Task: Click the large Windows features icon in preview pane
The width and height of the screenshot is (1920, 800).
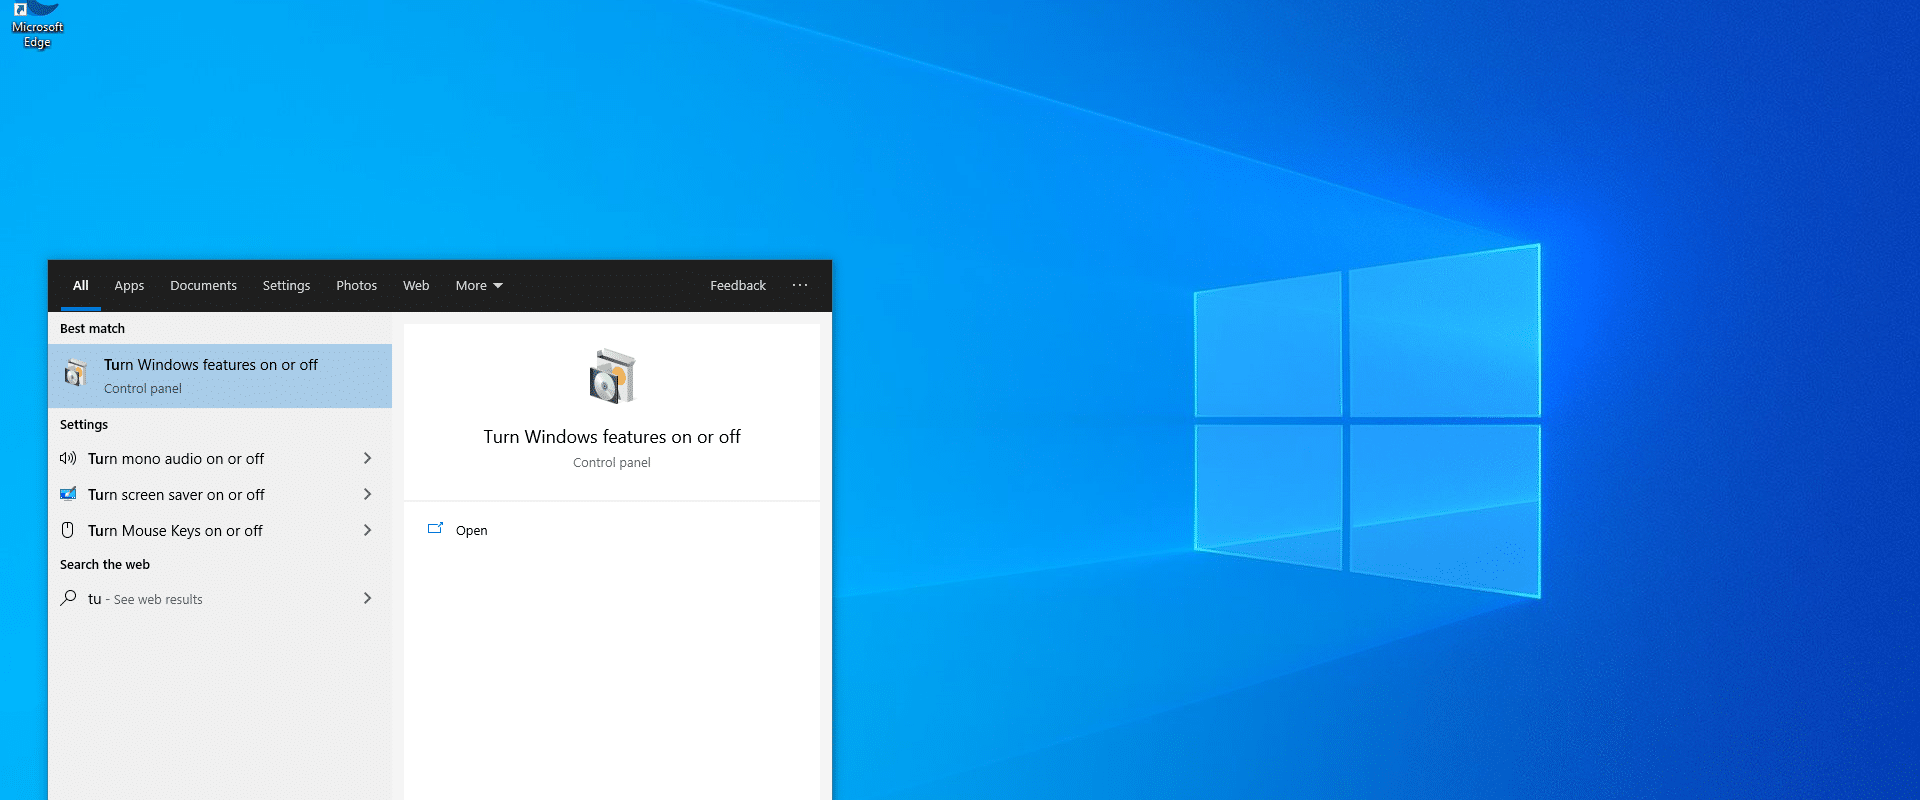Action: [612, 376]
